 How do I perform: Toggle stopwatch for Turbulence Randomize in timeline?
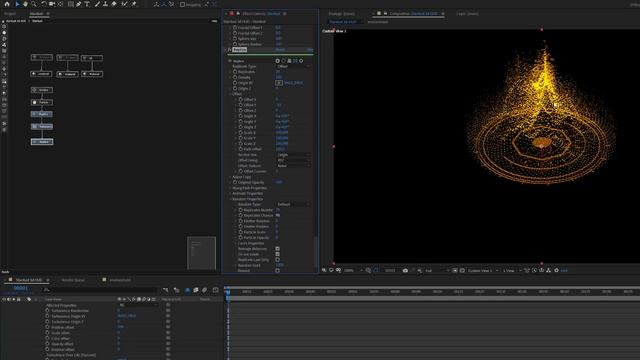point(47,311)
